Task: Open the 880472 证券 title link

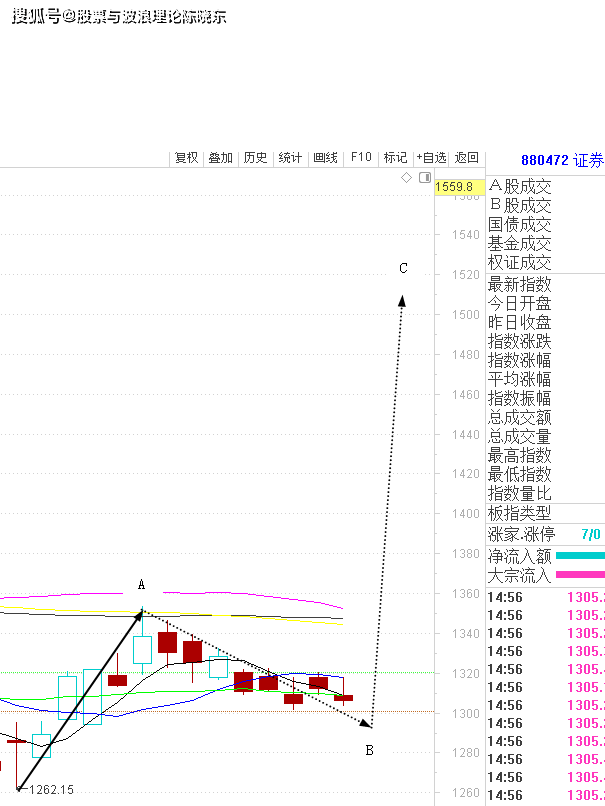Action: tap(563, 160)
